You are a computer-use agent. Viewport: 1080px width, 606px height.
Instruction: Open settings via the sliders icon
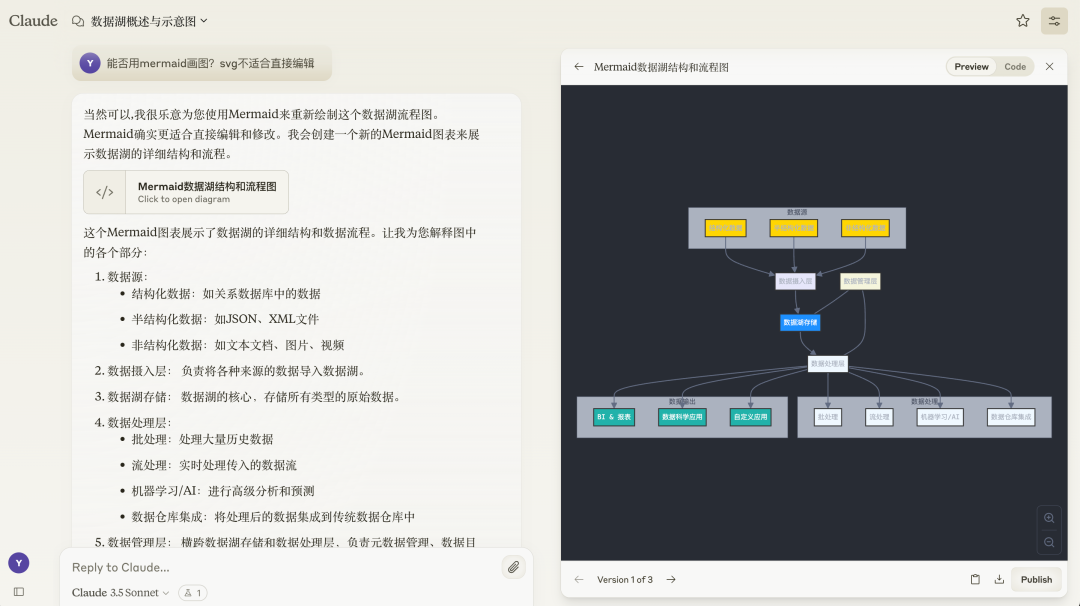click(1054, 20)
